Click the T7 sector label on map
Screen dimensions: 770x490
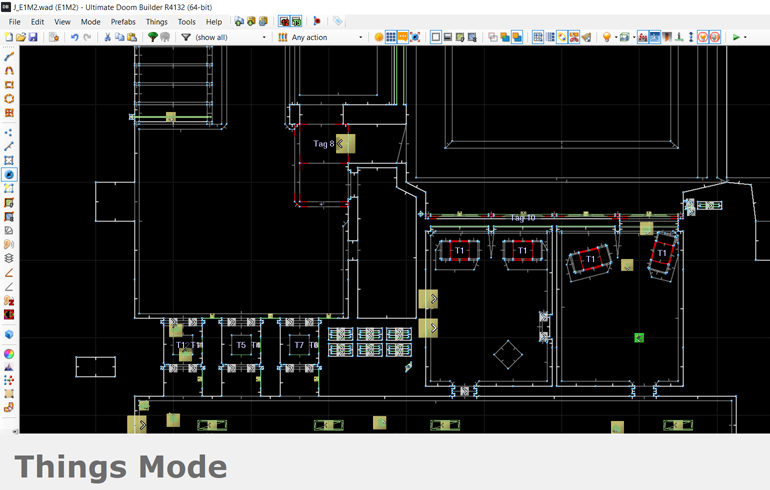click(x=299, y=345)
